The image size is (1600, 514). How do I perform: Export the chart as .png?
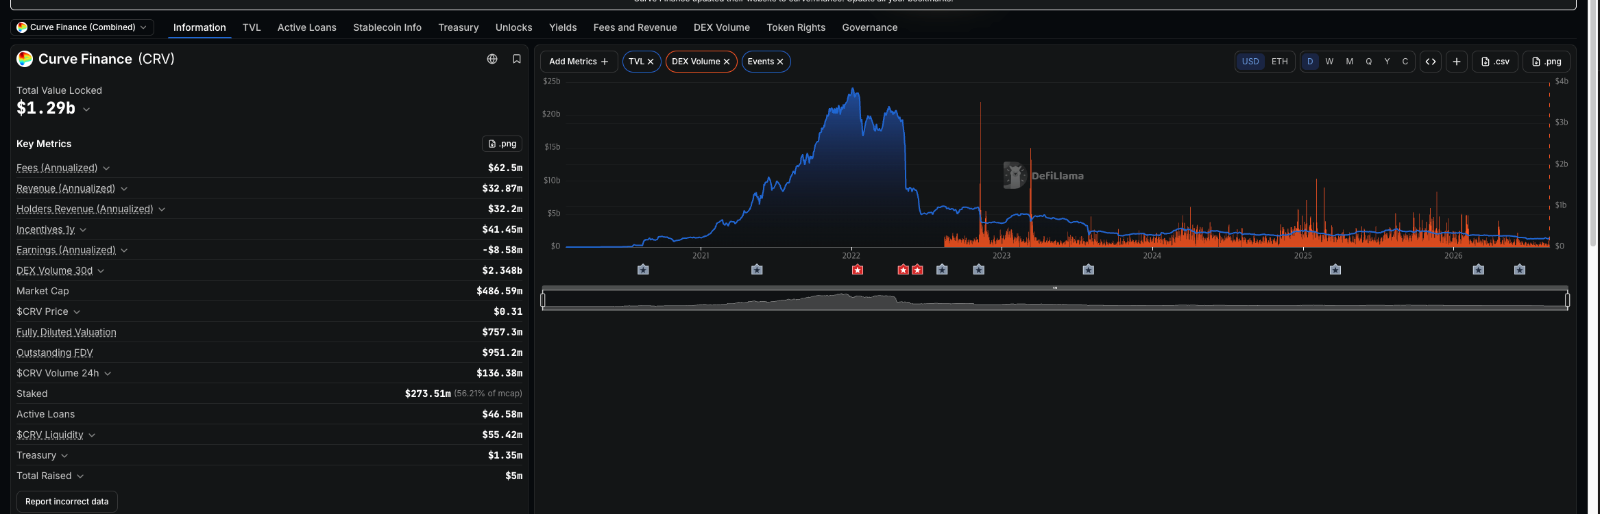(1547, 61)
